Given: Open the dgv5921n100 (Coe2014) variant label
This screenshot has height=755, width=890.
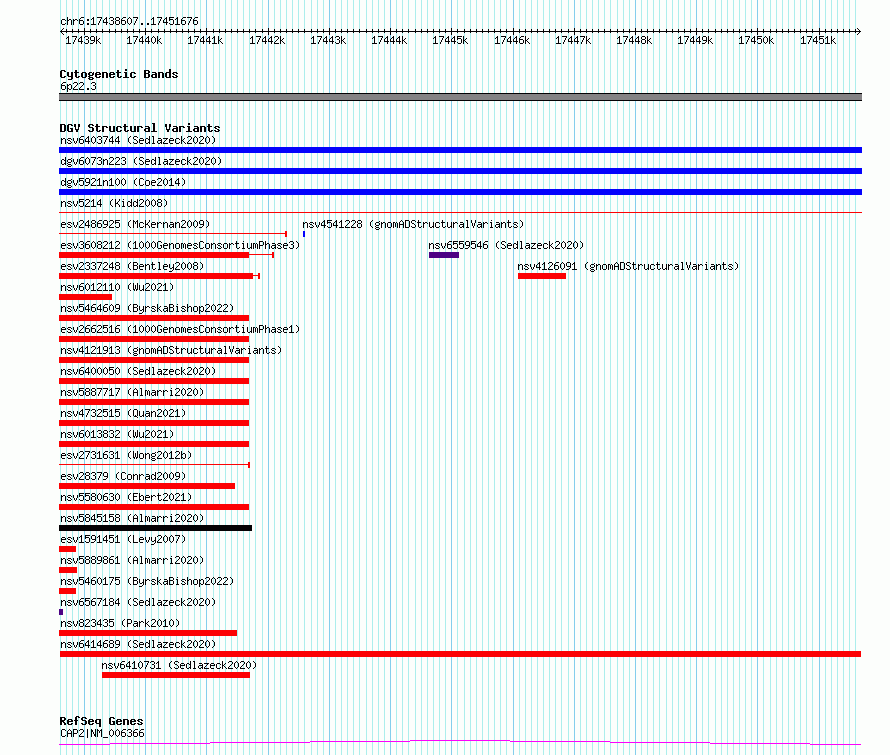Looking at the screenshot, I should (123, 182).
